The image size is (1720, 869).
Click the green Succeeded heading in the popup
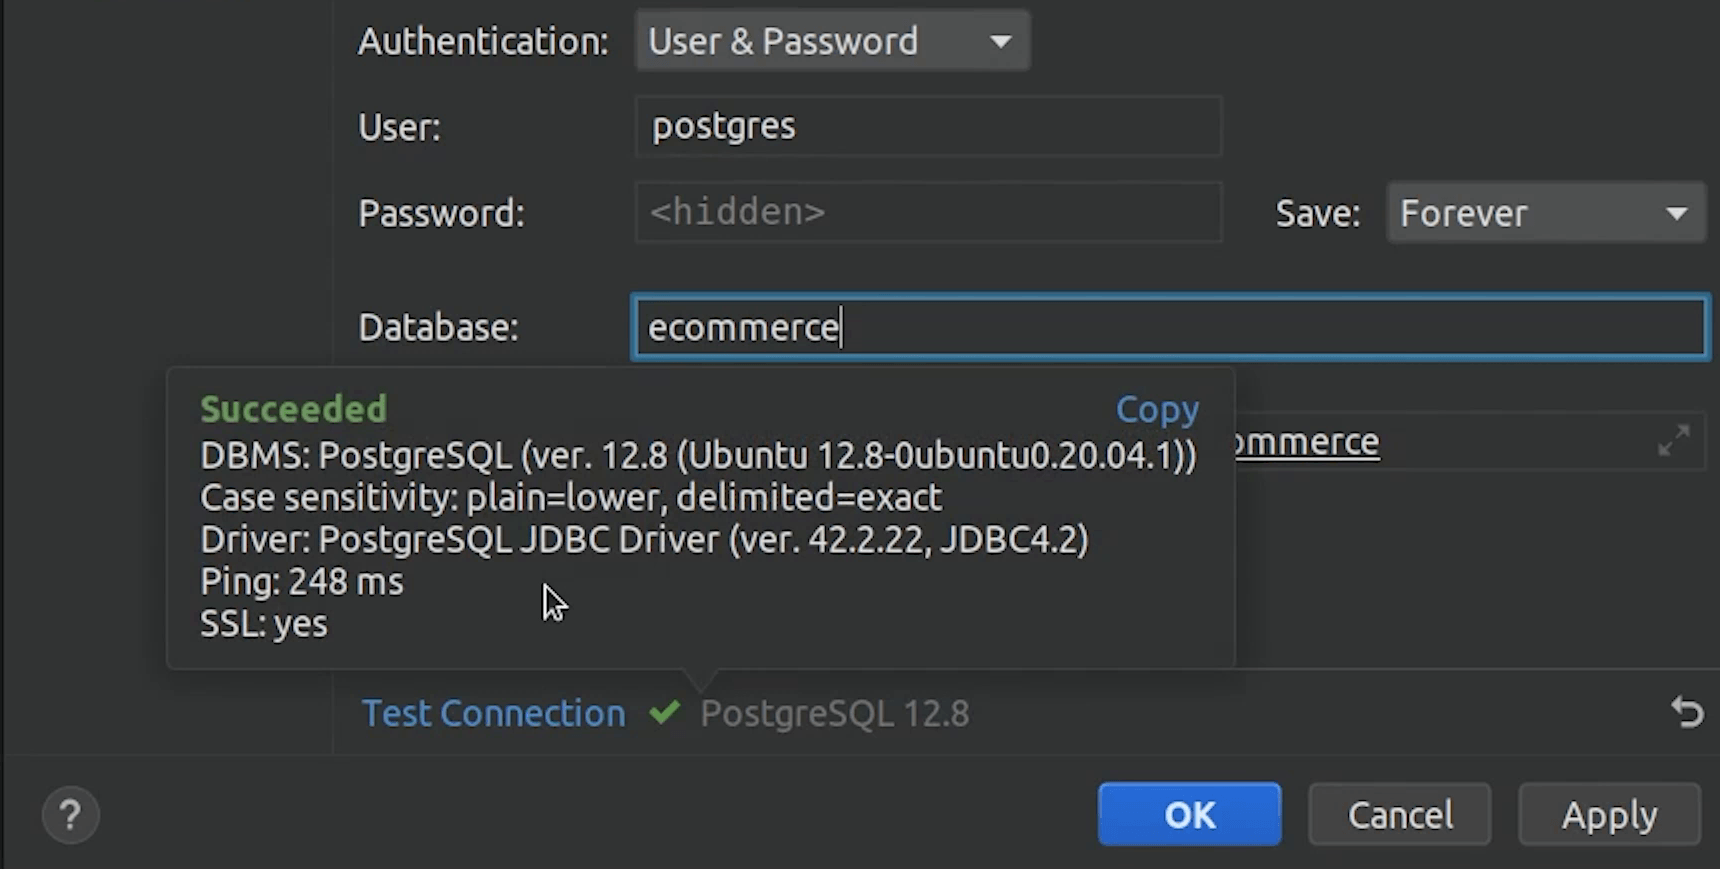(x=294, y=409)
